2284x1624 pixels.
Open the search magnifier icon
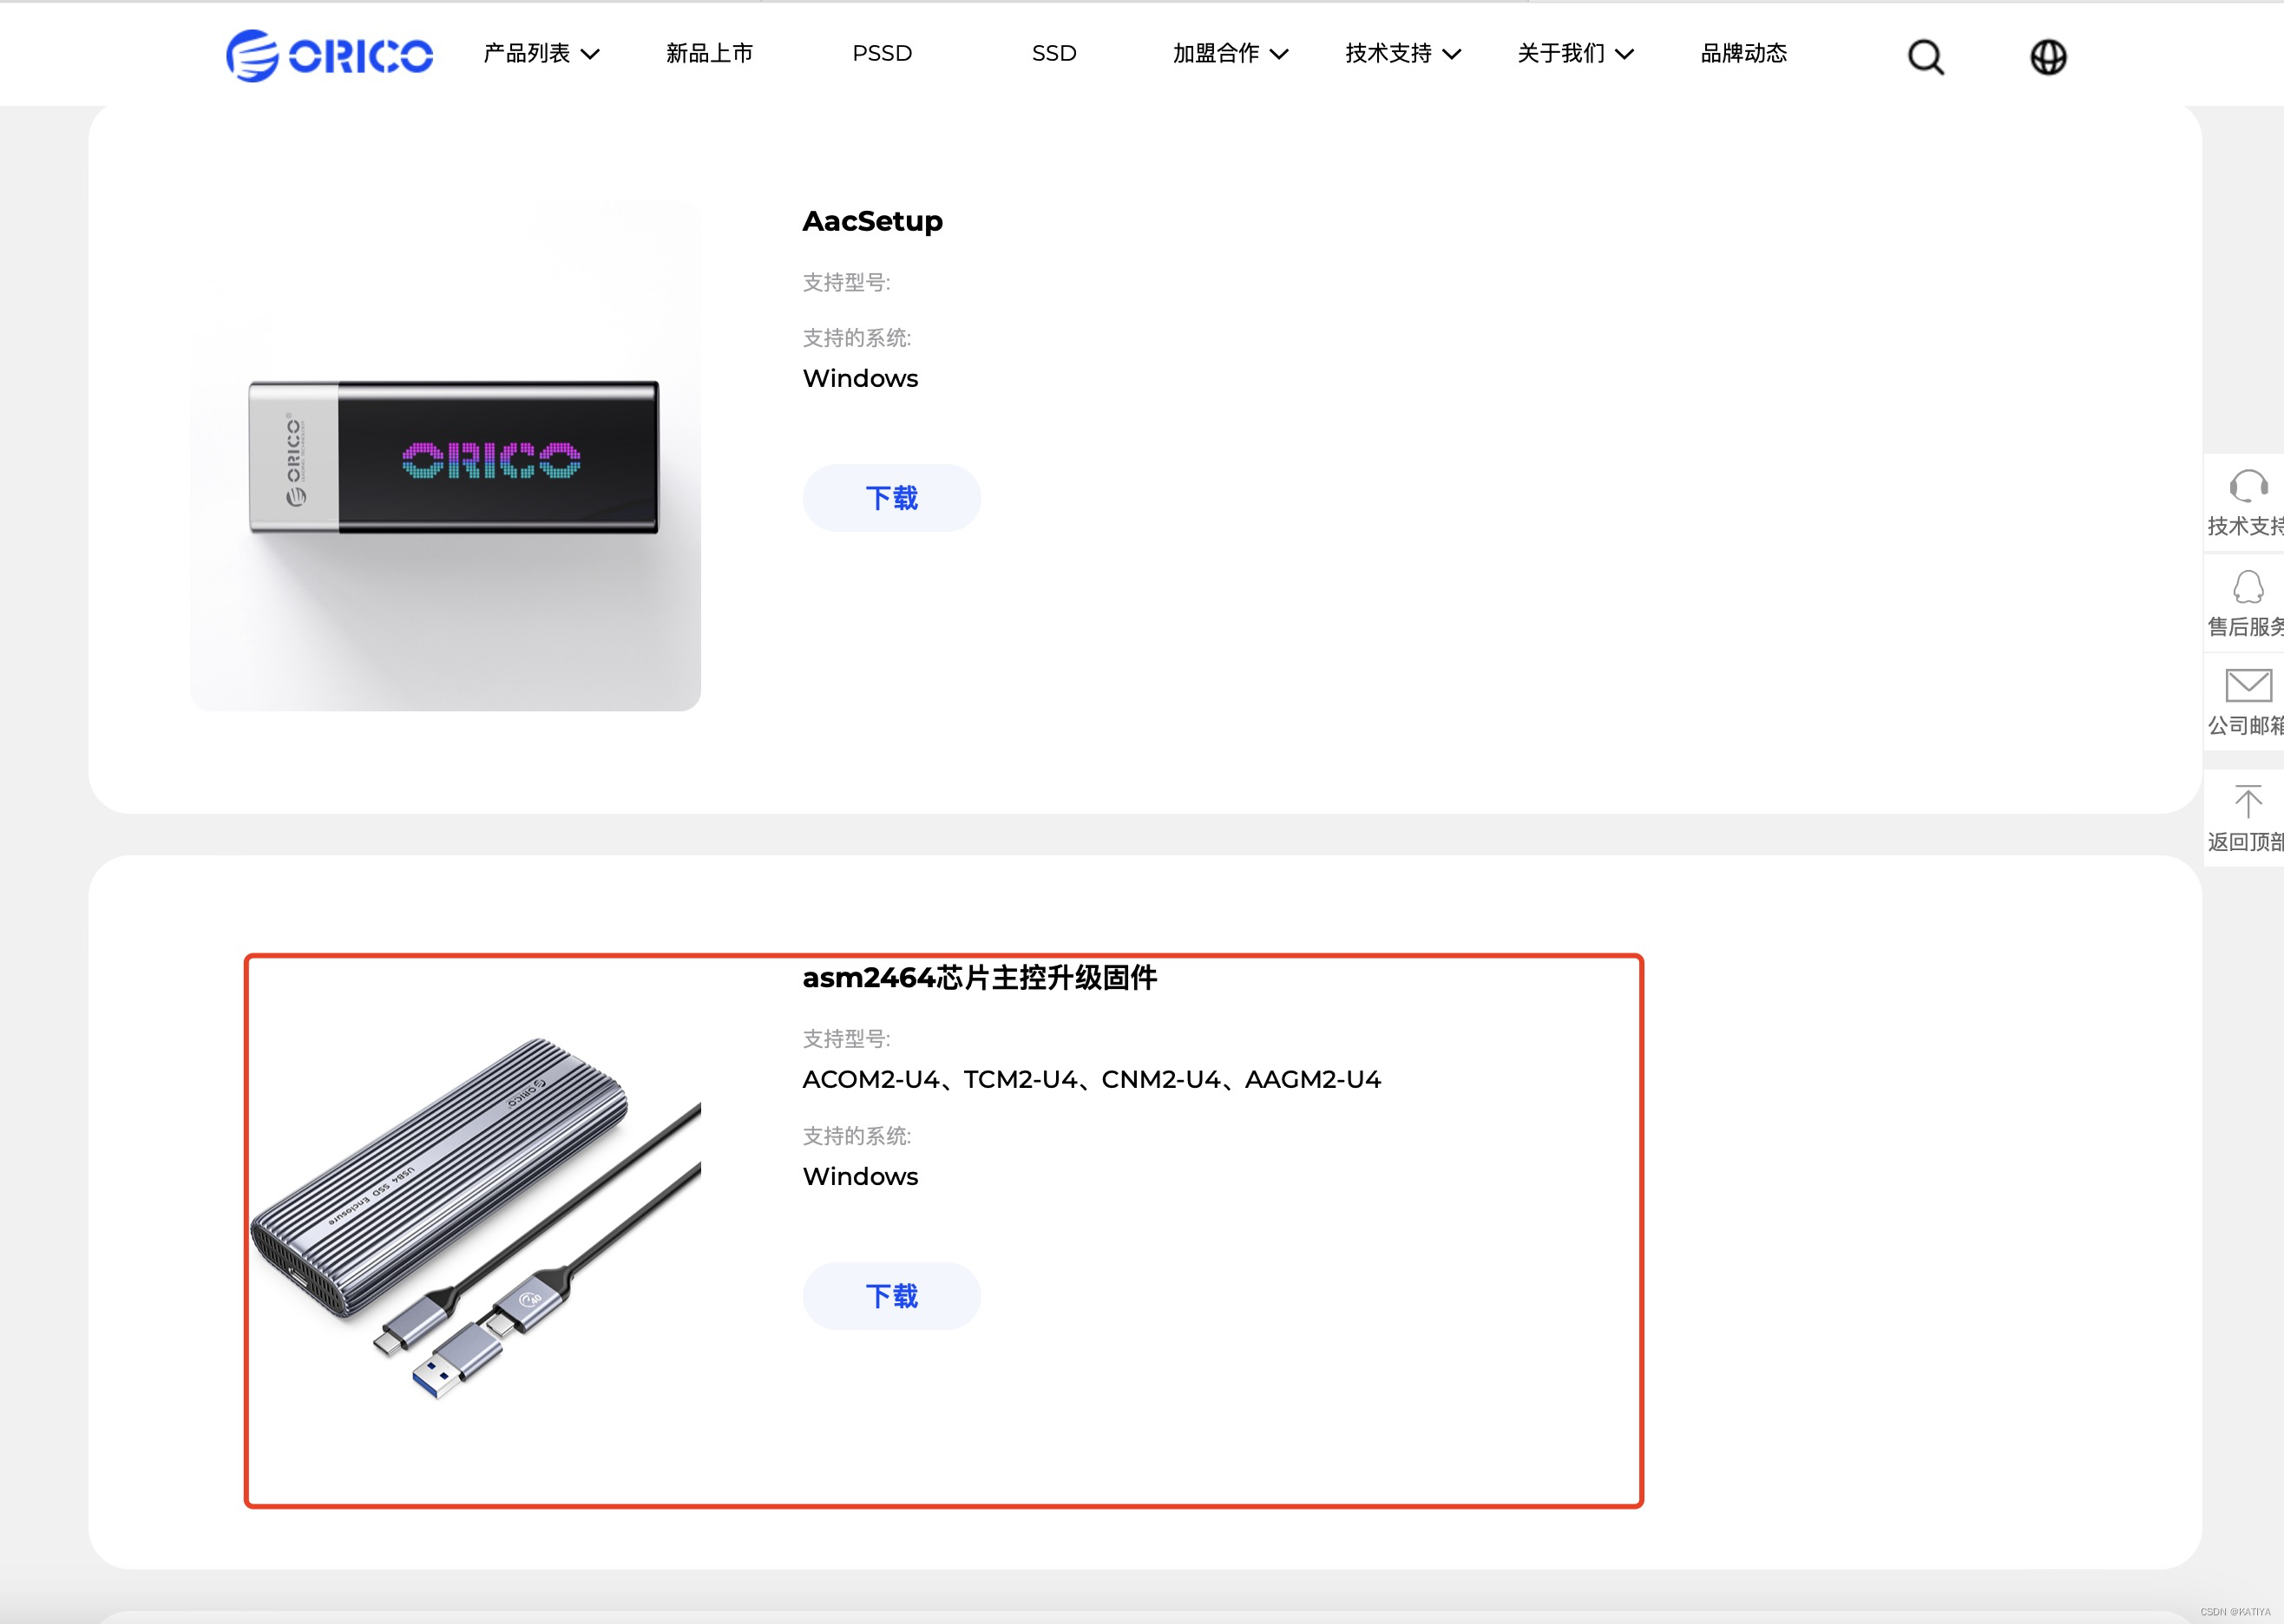pos(1925,57)
